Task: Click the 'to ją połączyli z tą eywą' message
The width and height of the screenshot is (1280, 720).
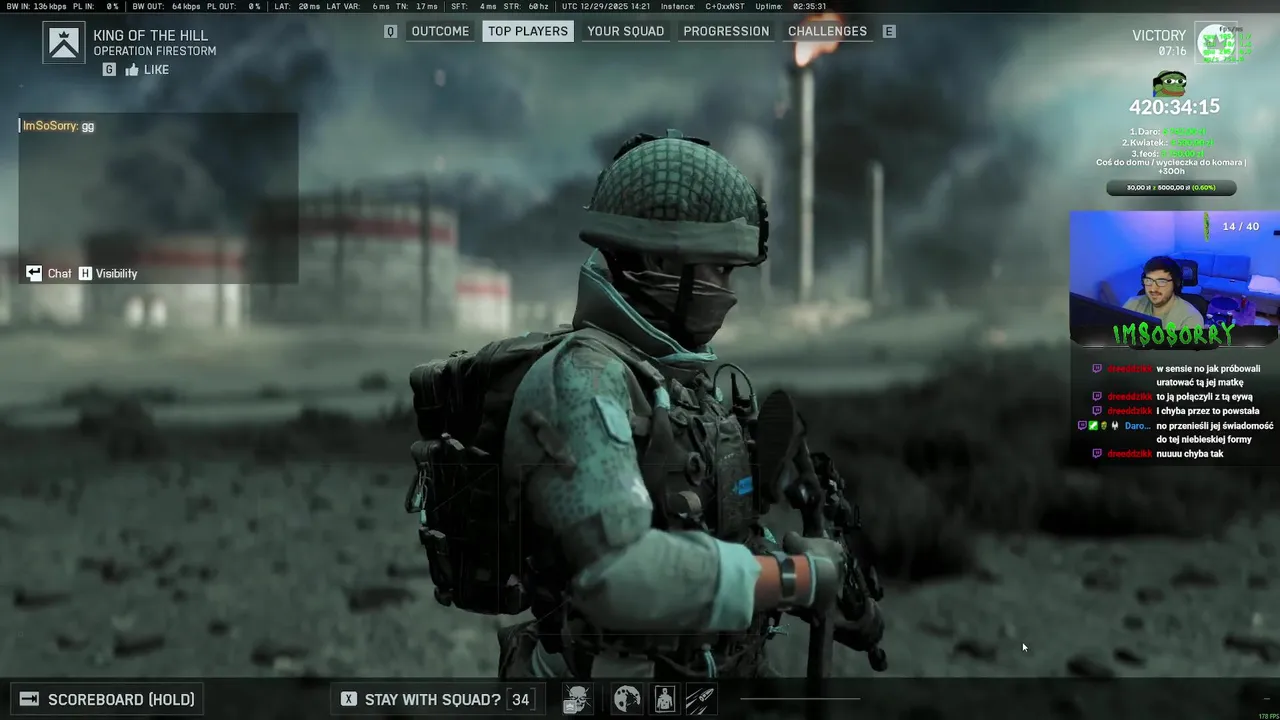Action: (1204, 397)
